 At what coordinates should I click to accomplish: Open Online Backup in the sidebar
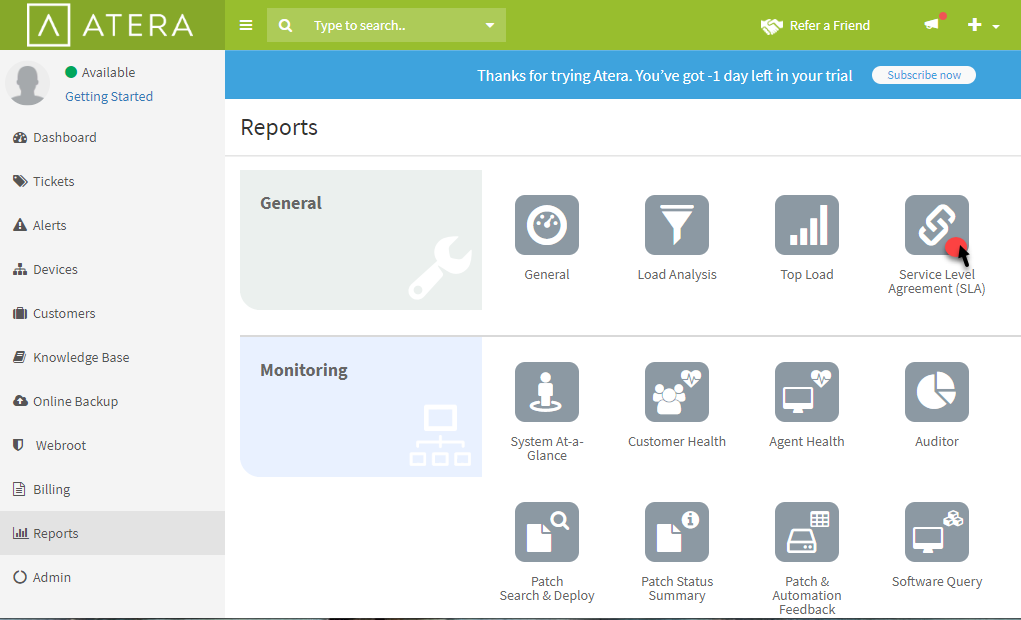pyautogui.click(x=112, y=401)
